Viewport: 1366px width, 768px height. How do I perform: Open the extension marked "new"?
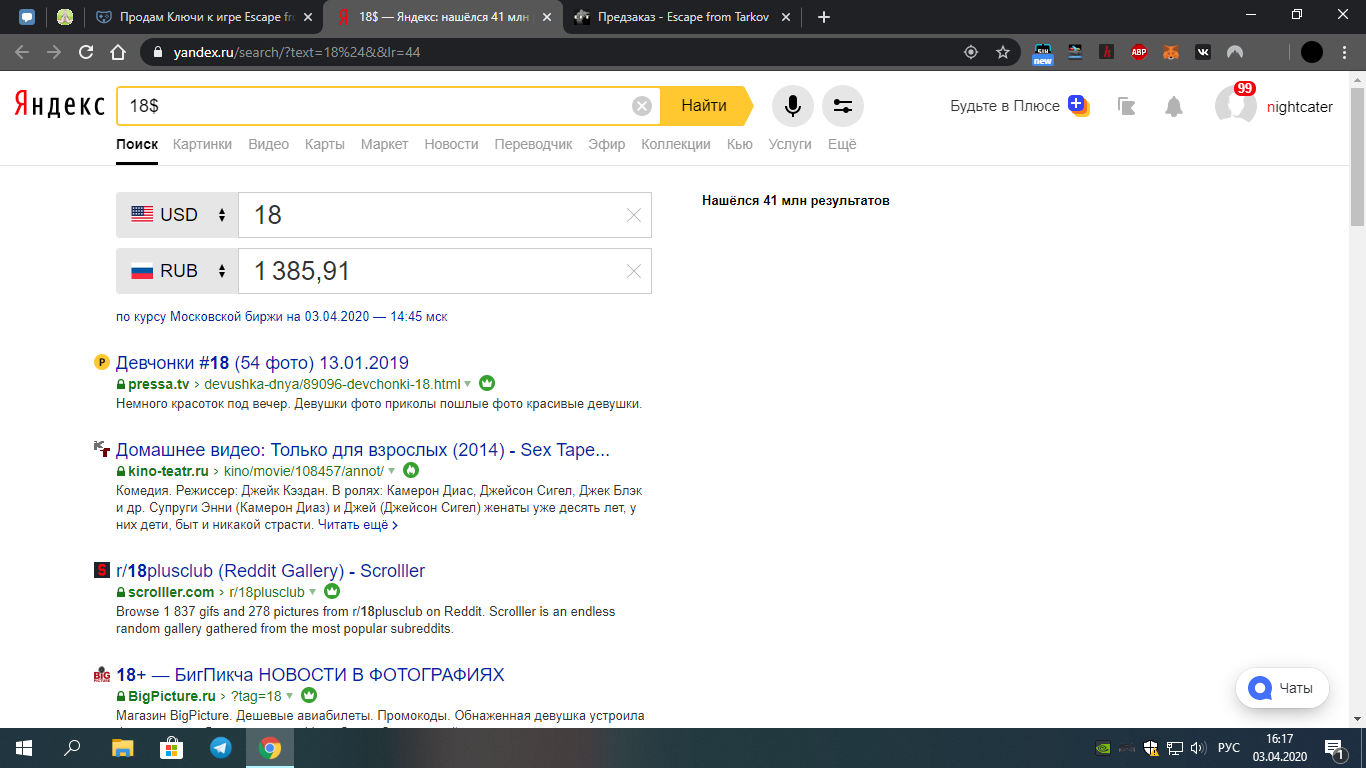1043,53
